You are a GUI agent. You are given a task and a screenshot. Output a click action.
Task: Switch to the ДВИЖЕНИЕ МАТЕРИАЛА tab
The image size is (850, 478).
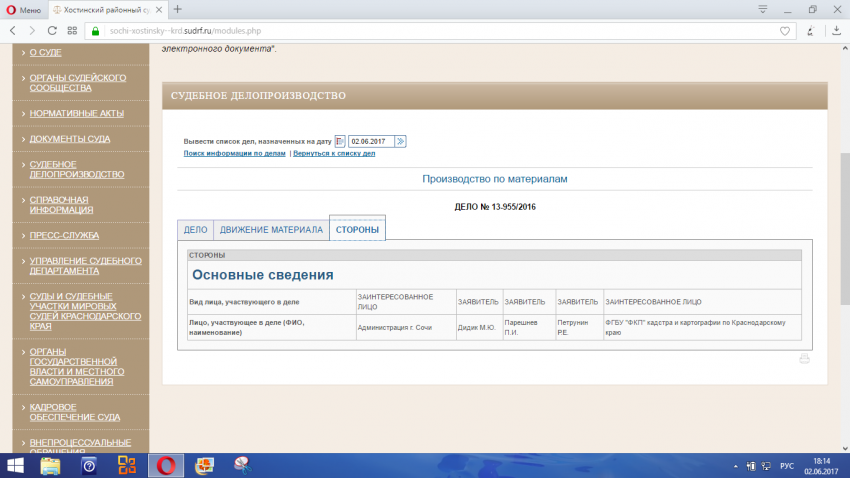coord(271,230)
